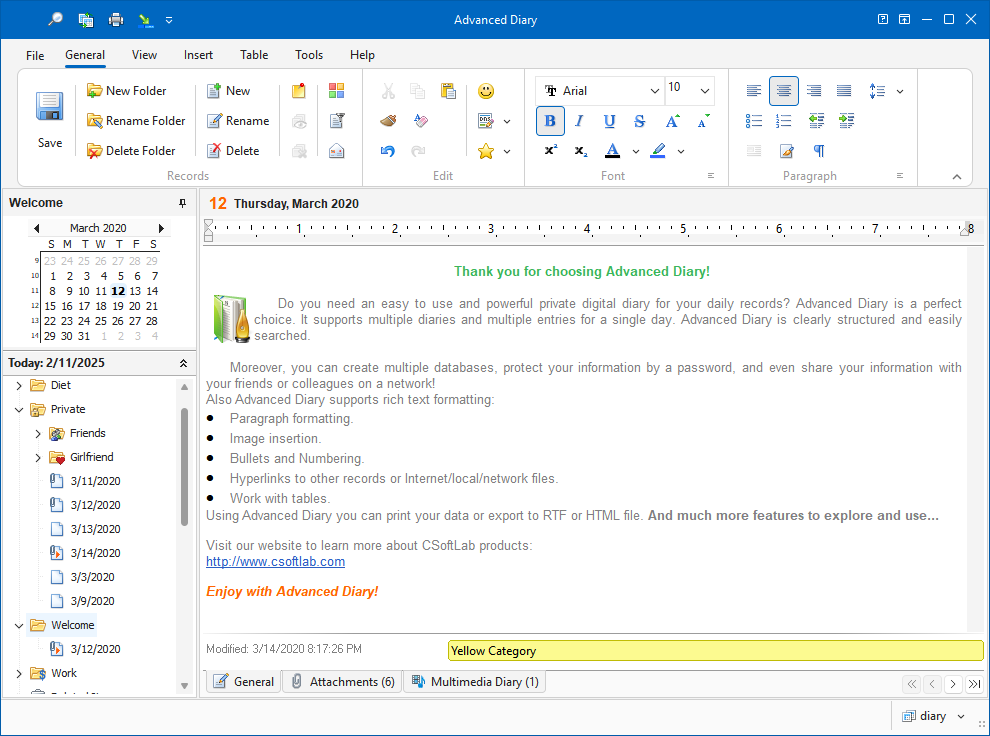The image size is (990, 736).
Task: Click the categories colored squares icon
Action: click(x=336, y=91)
